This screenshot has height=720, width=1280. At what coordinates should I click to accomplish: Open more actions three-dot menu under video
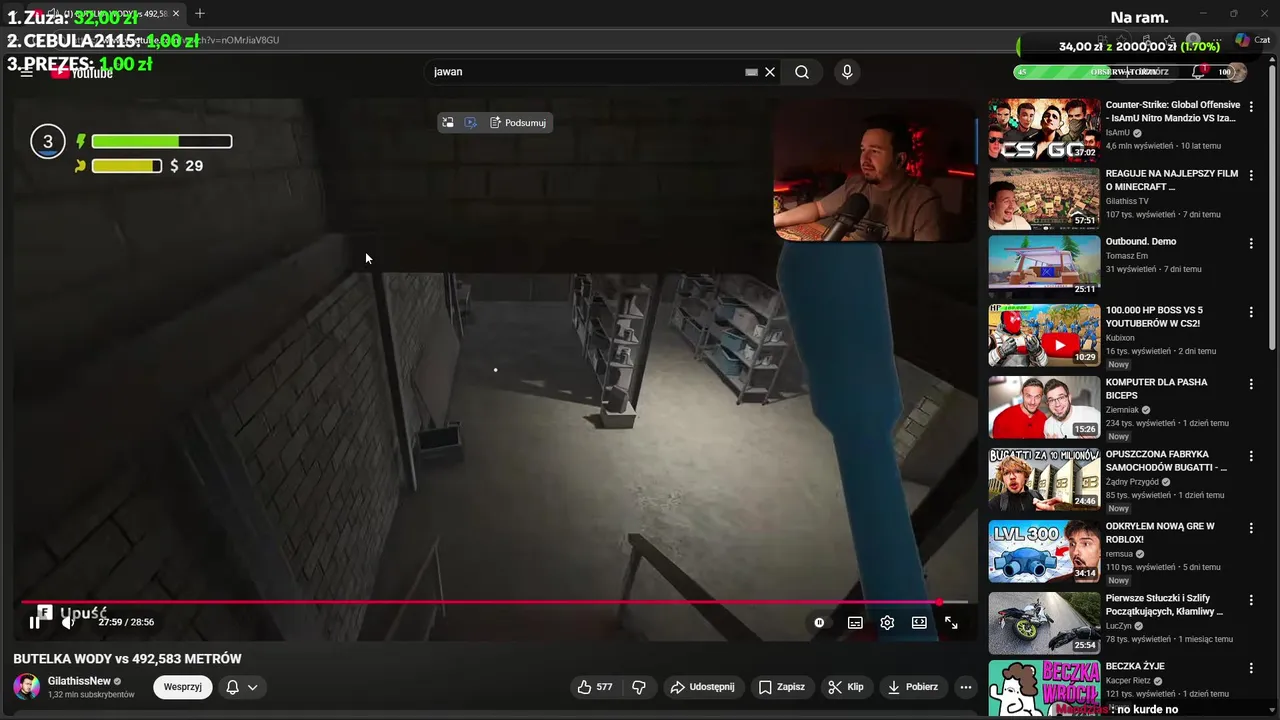965,687
